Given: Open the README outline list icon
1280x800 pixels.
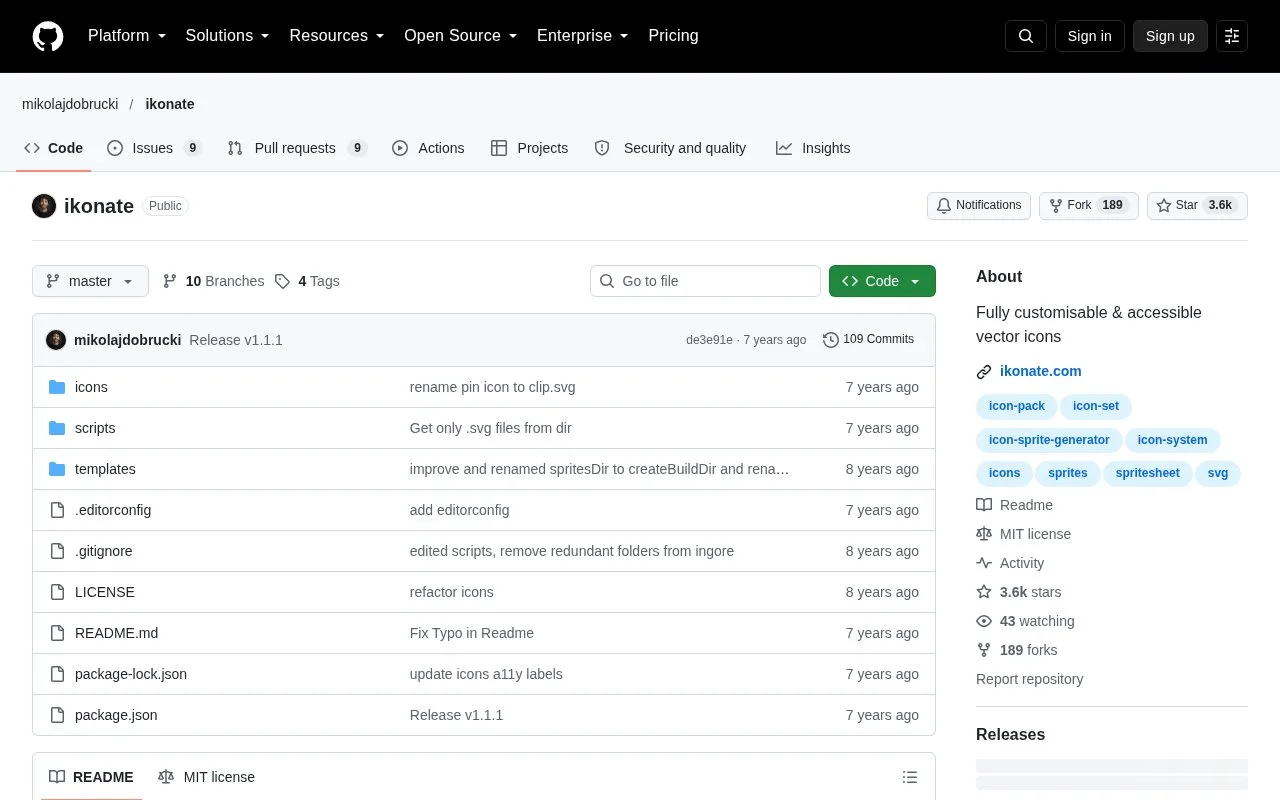Looking at the screenshot, I should [x=910, y=777].
